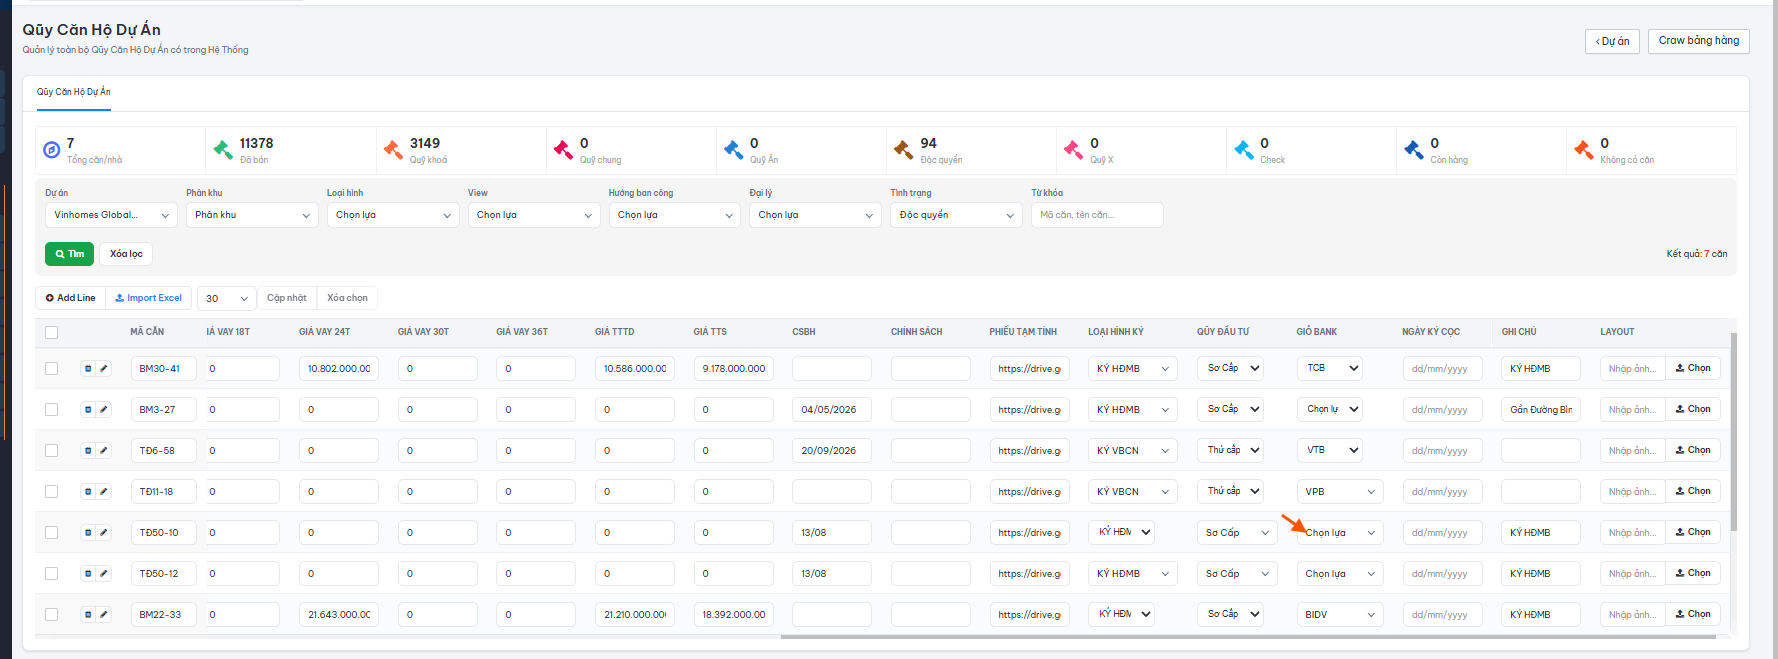Open the Dự án dropdown showing Vinhomes Global
Screen dimensions: 1778x659
(111, 215)
